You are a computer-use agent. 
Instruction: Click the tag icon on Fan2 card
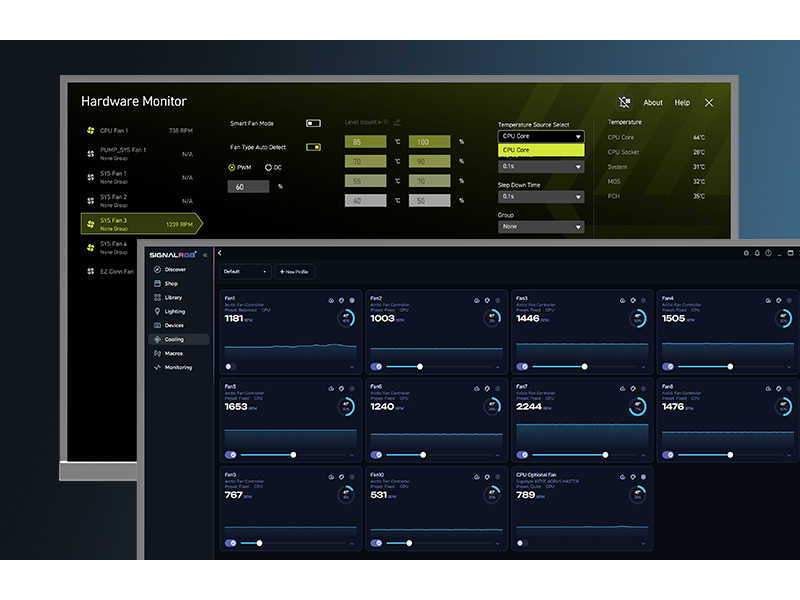pos(487,301)
